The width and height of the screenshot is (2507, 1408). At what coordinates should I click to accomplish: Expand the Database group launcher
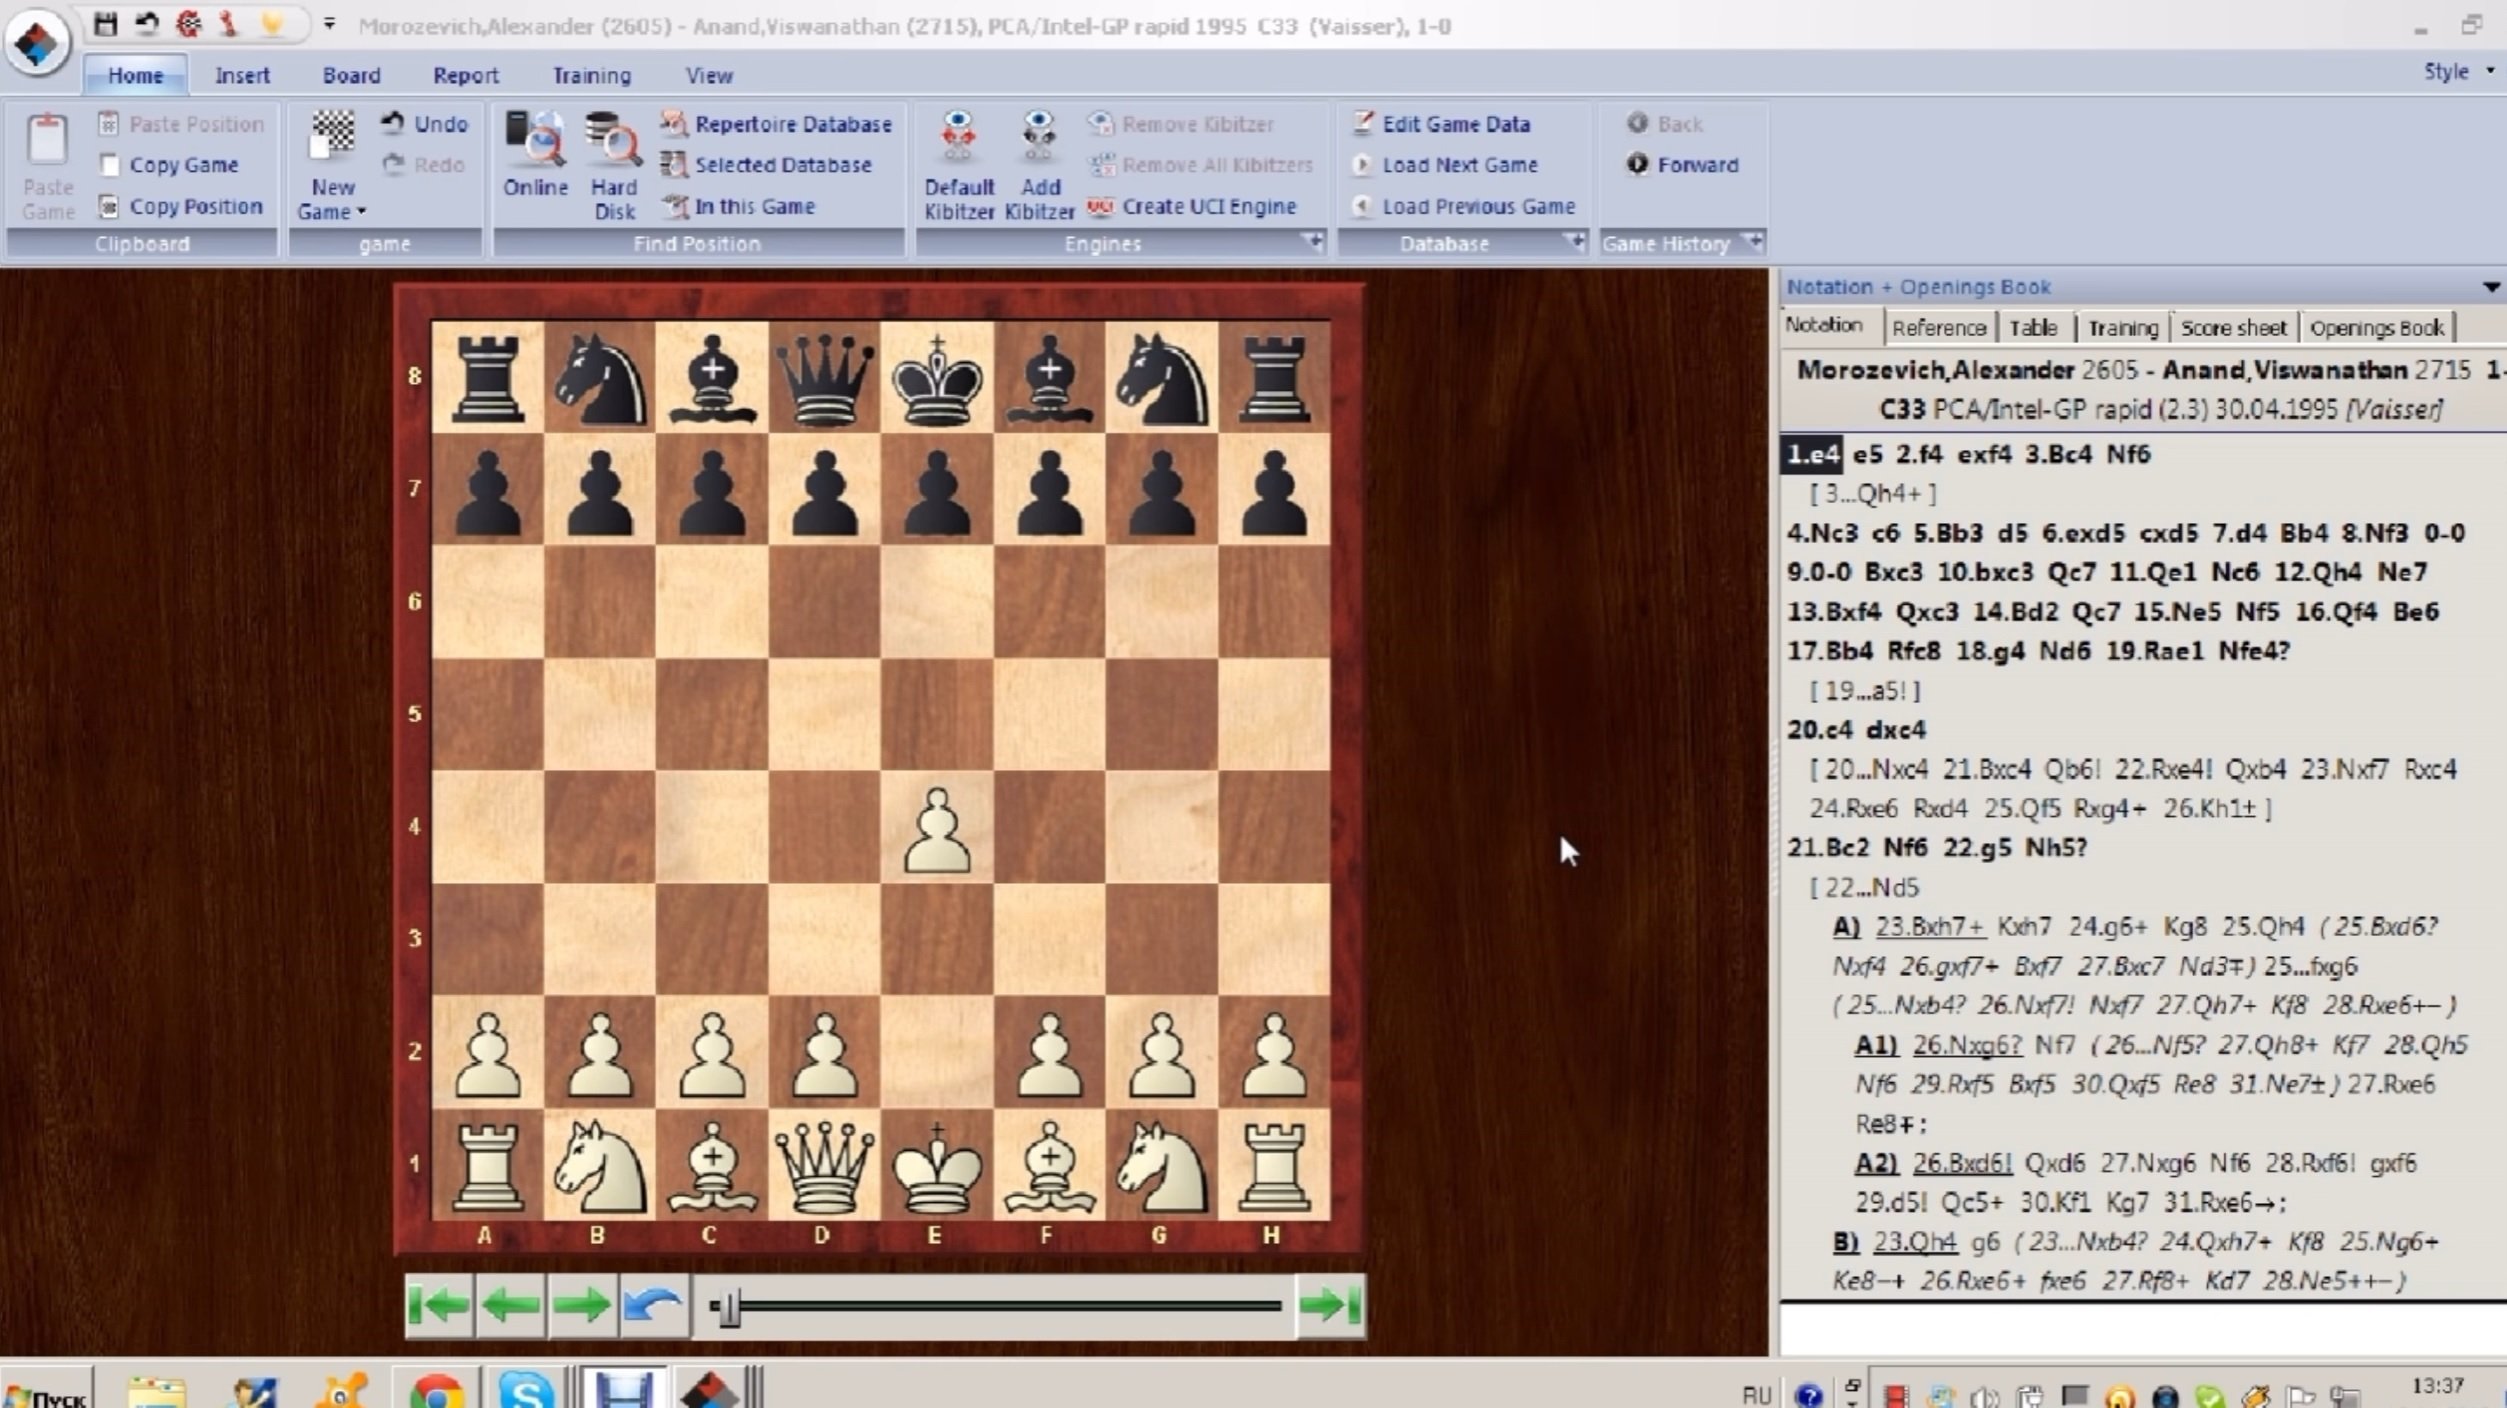(x=1573, y=242)
